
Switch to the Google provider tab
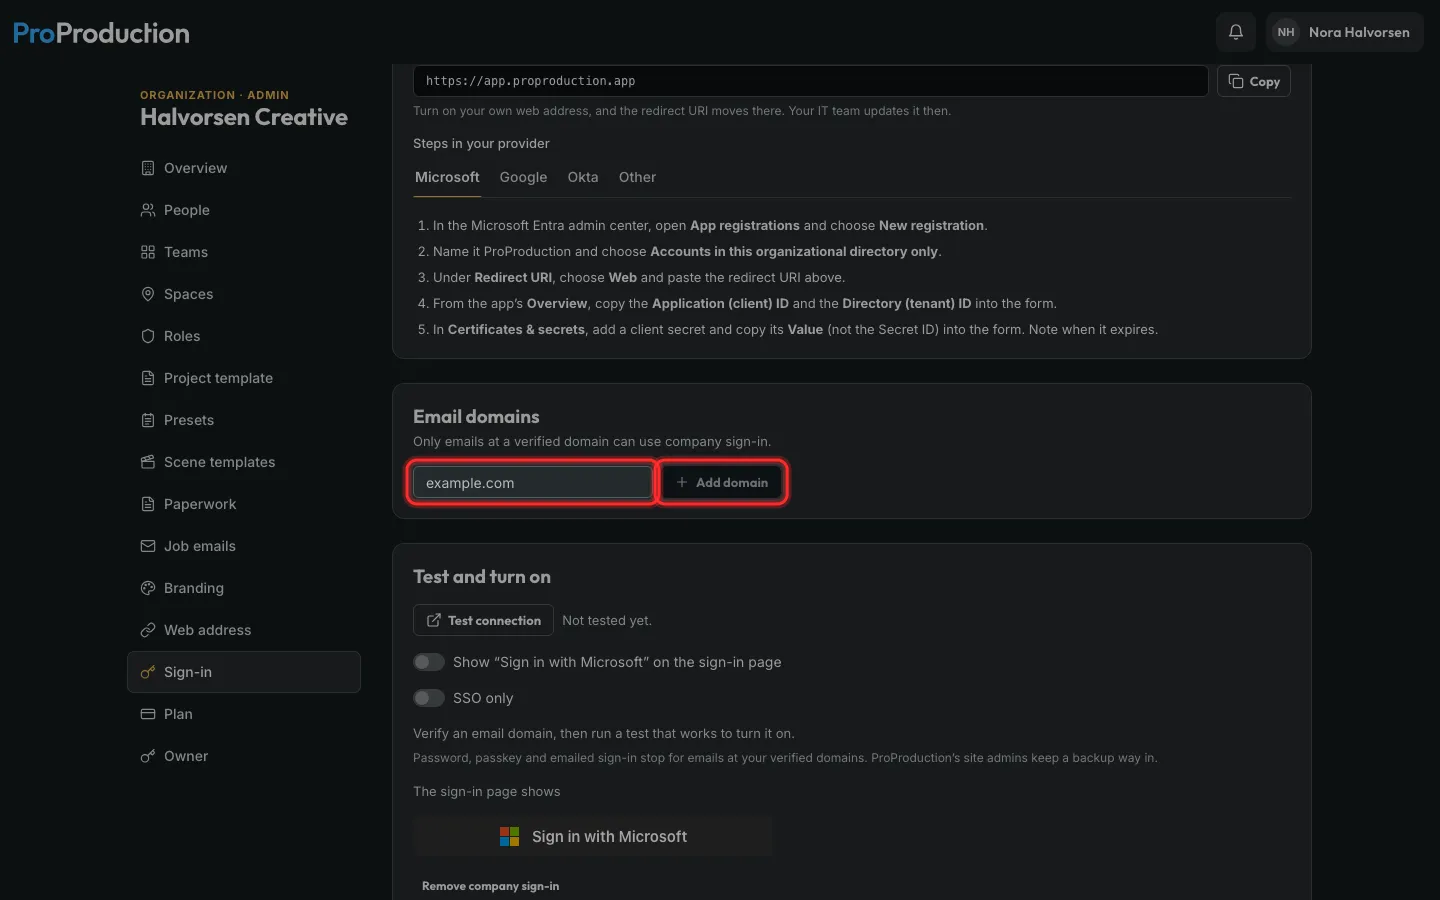point(523,177)
